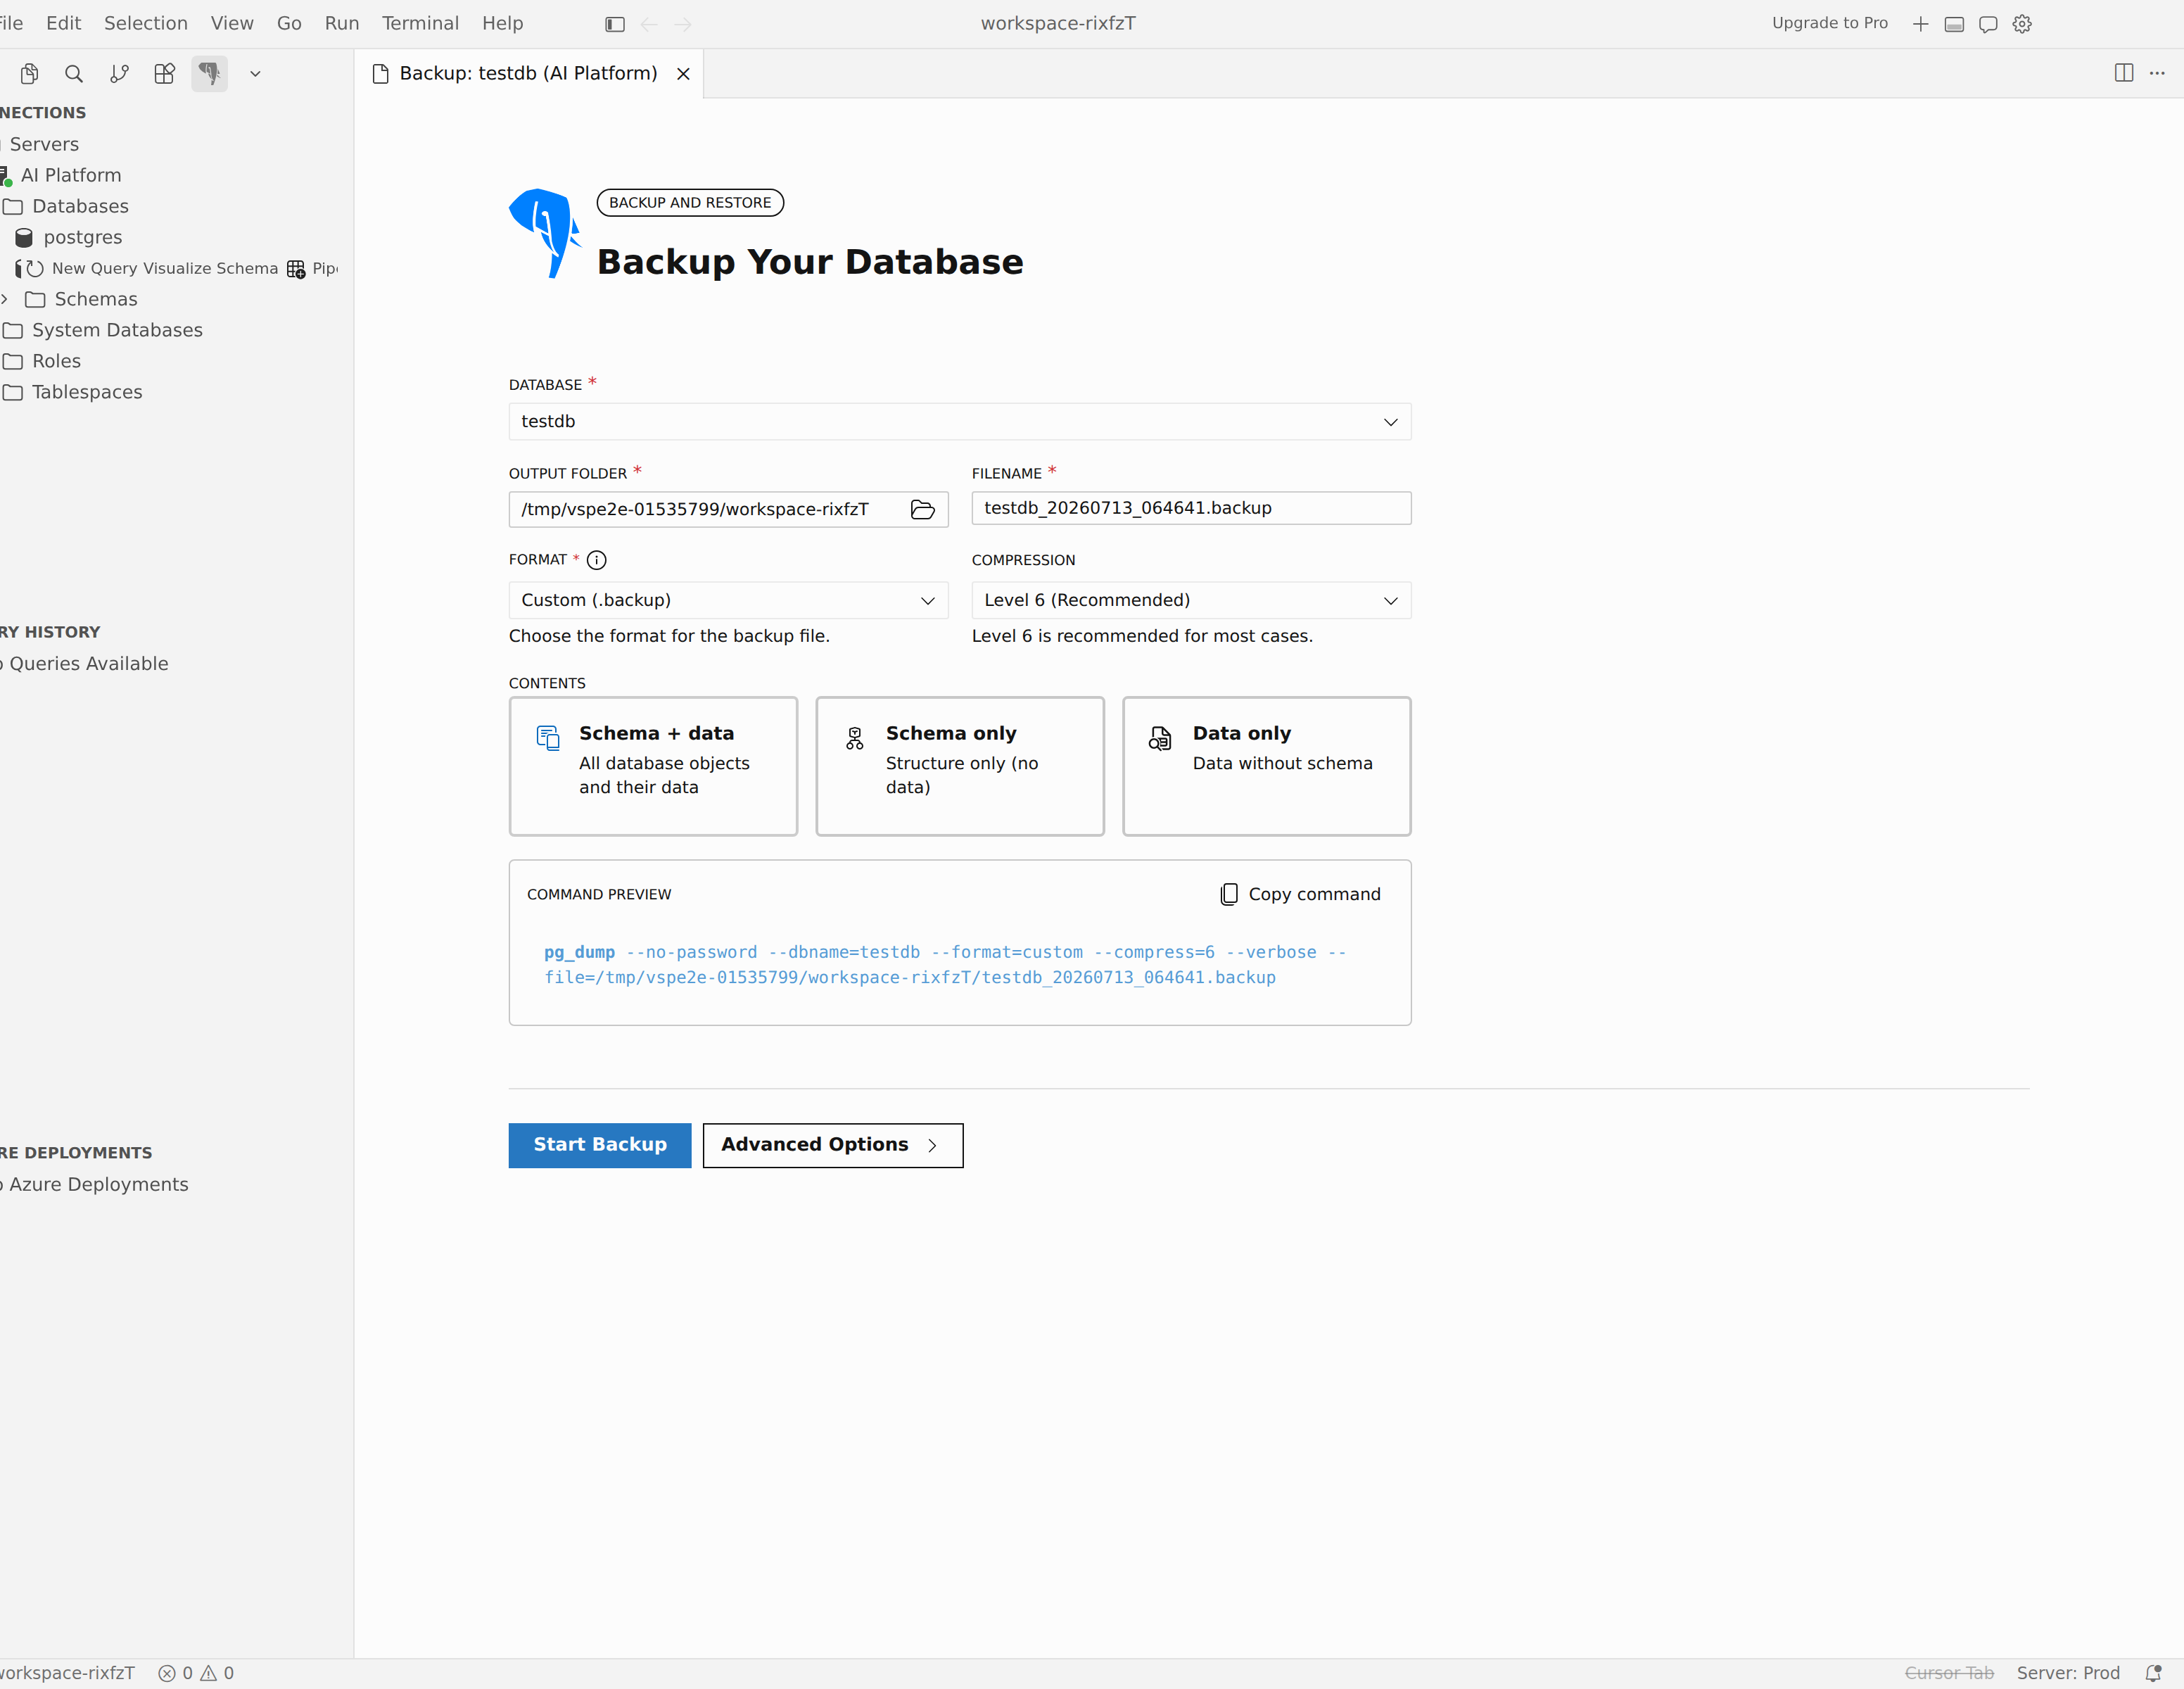
Task: Go back with the left arrow
Action: tap(649, 24)
